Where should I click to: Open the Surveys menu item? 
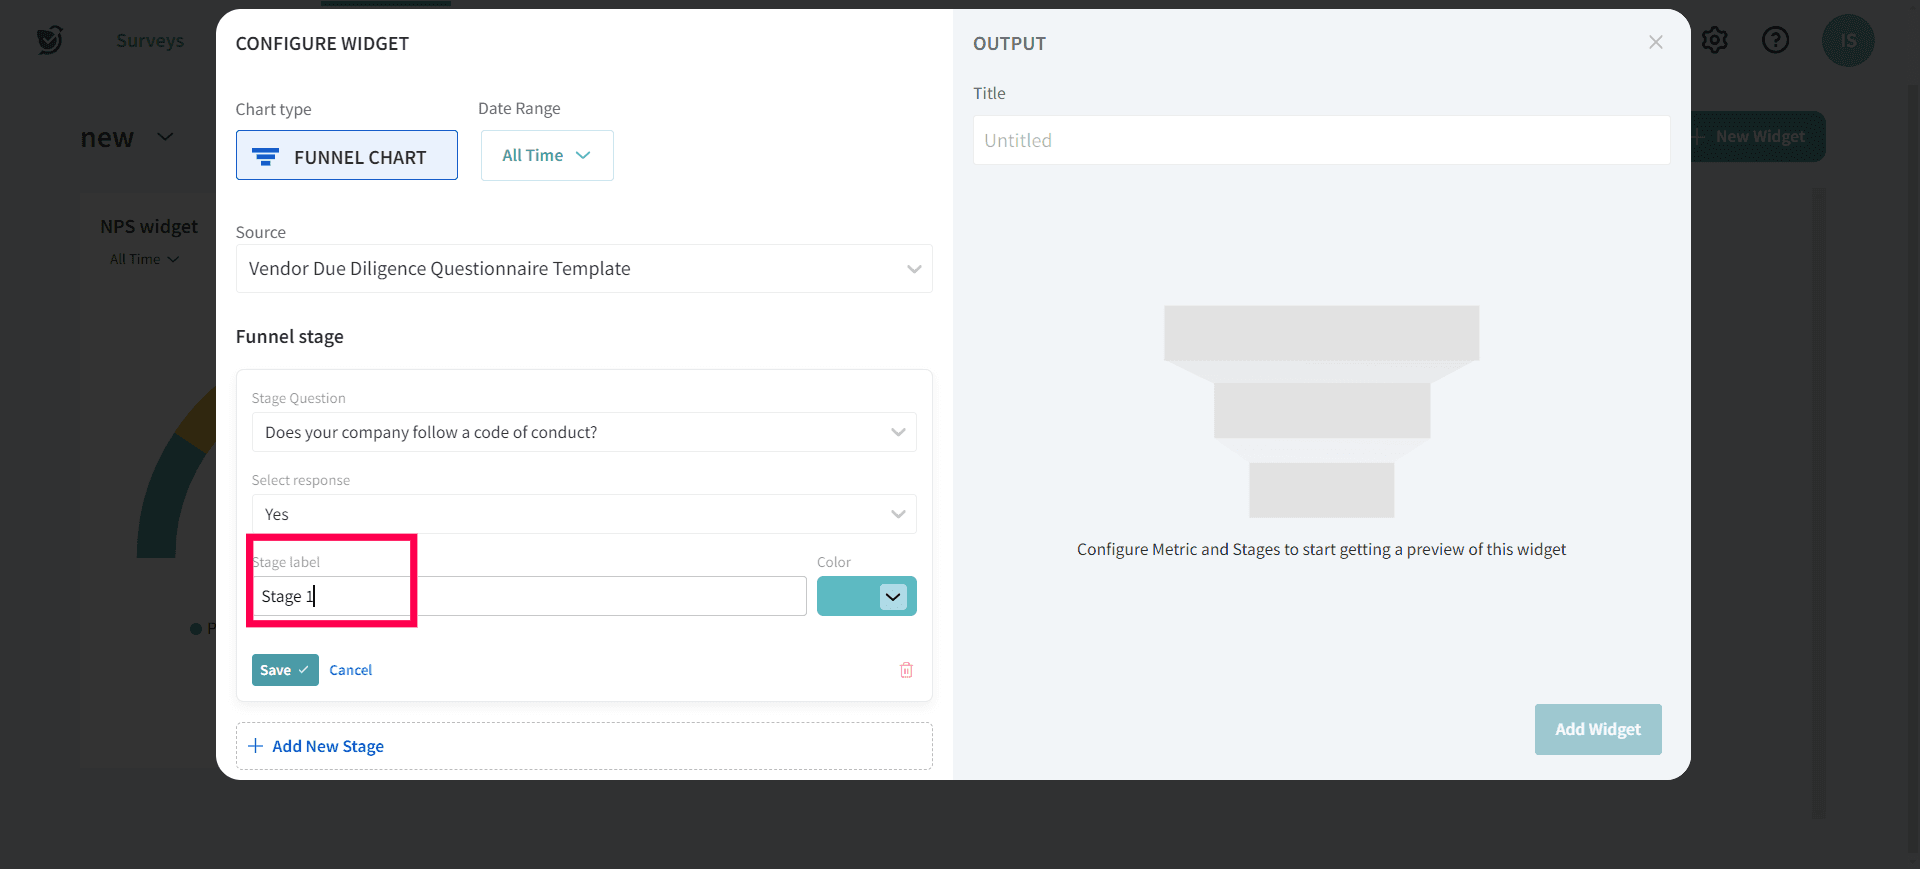[x=150, y=41]
